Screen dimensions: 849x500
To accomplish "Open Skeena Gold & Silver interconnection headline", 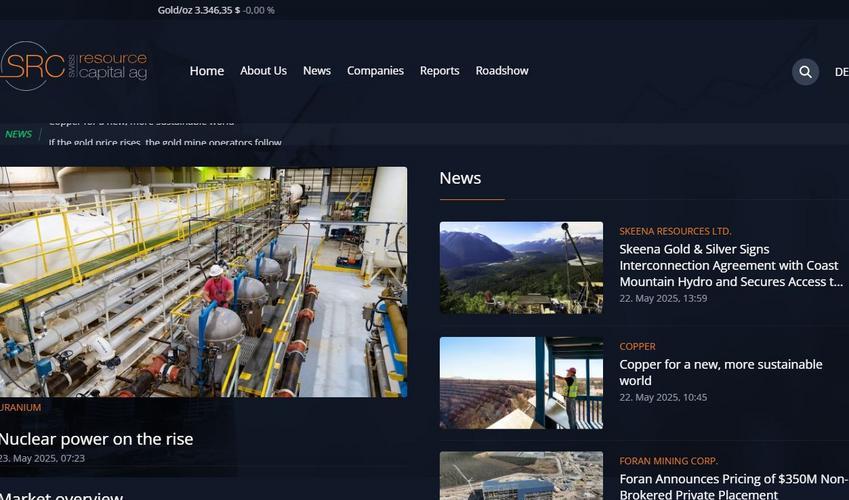I will click(730, 266).
